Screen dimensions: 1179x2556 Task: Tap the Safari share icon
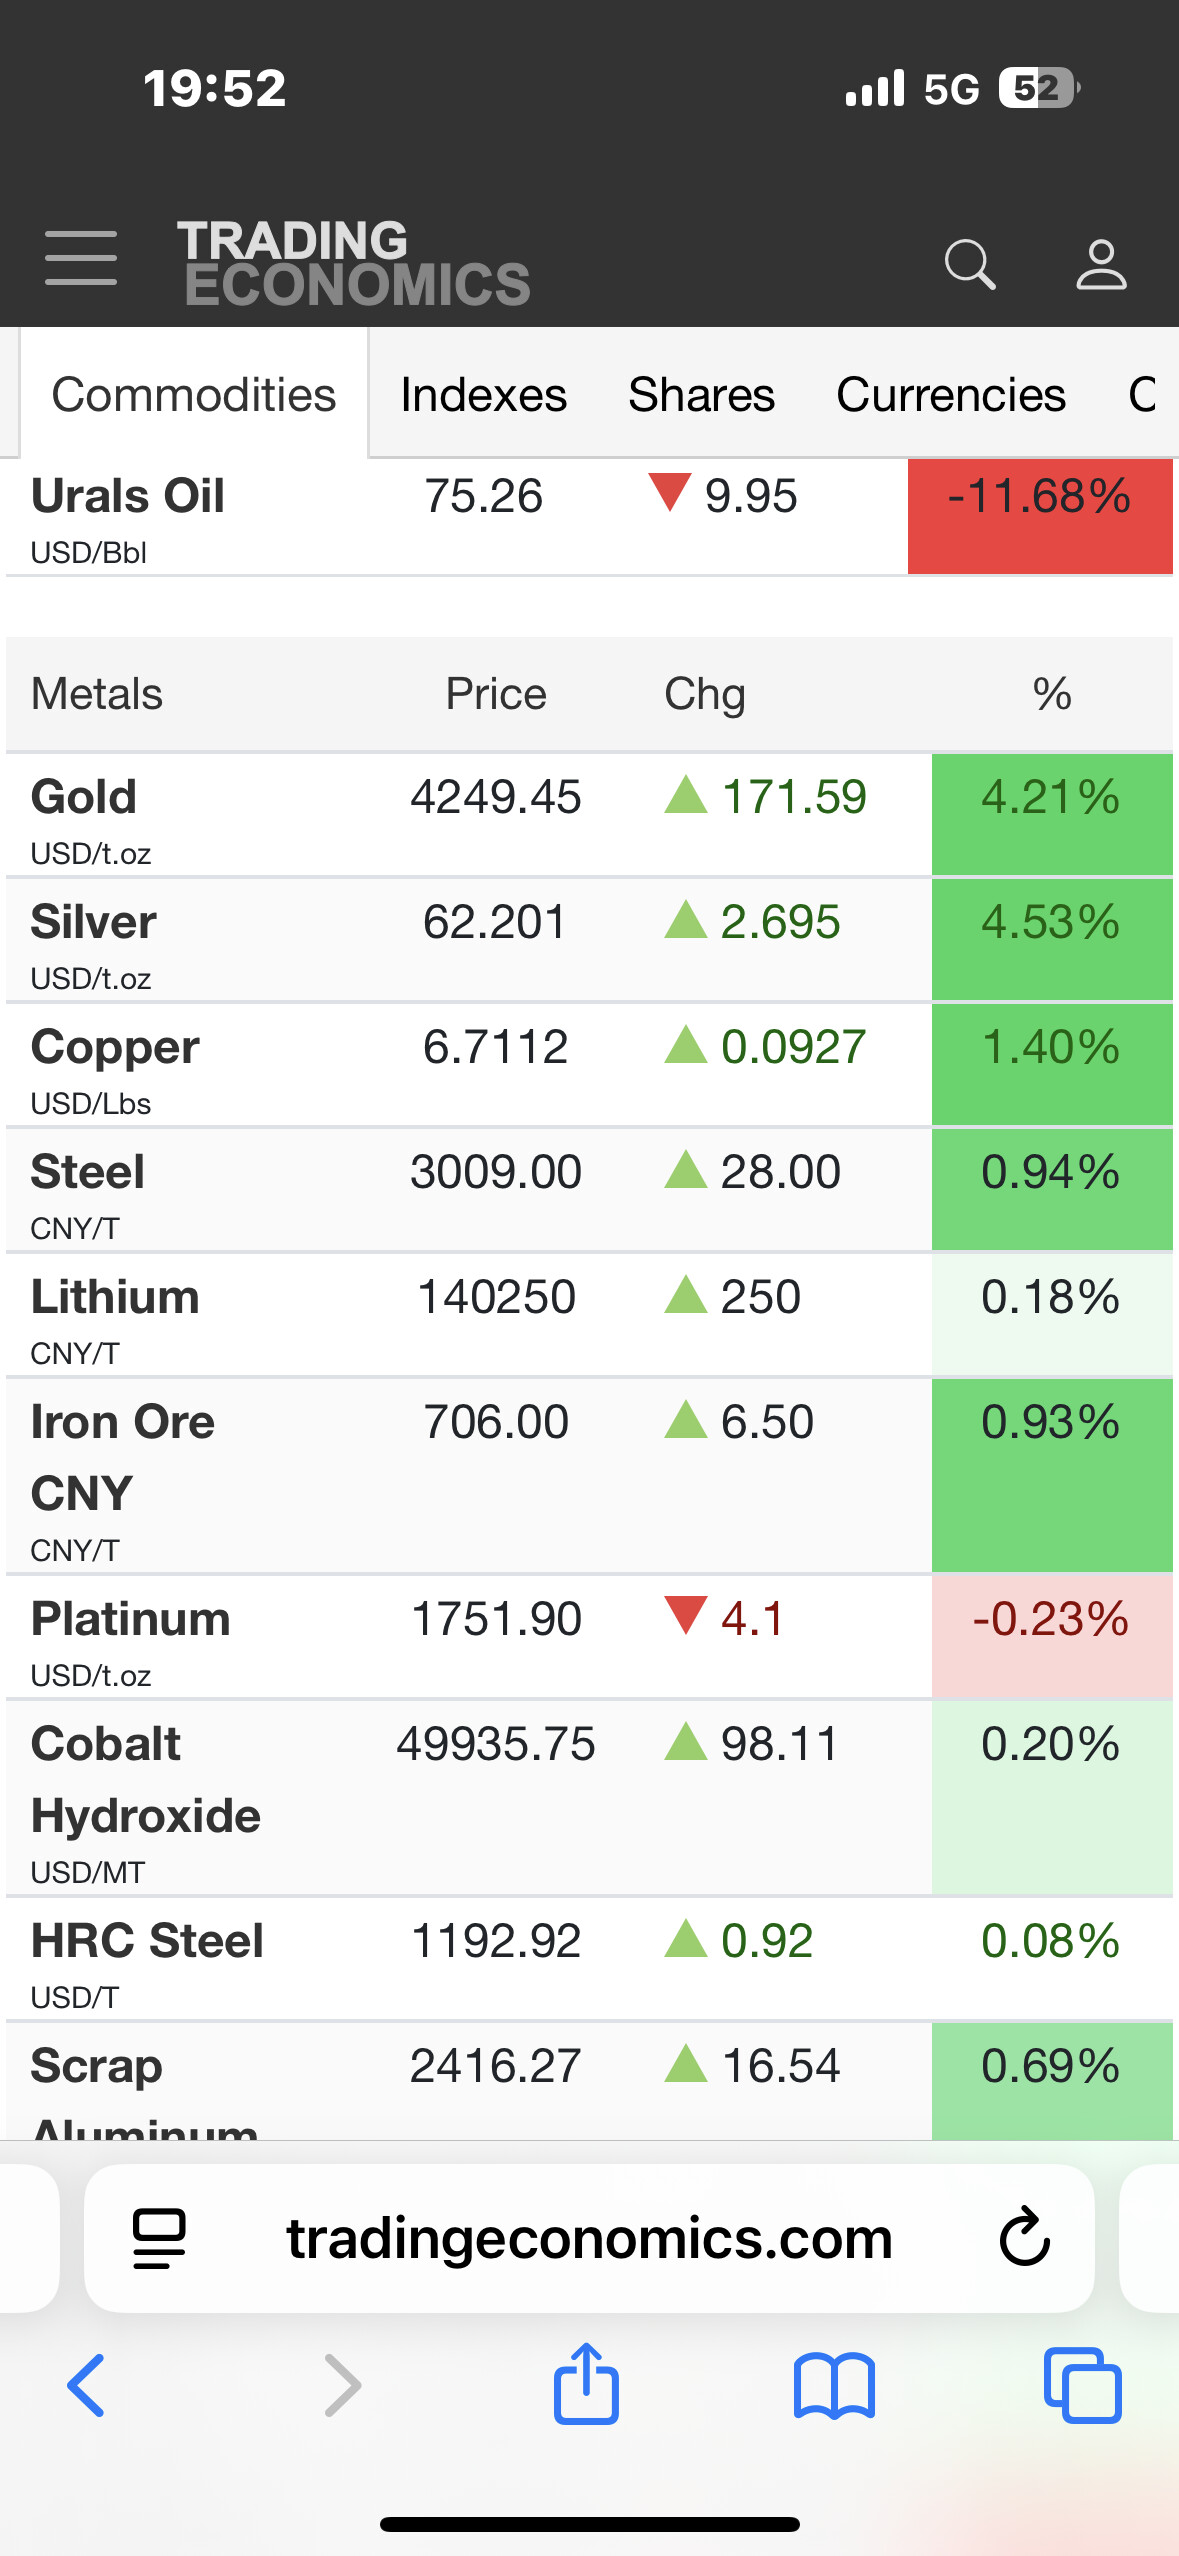pyautogui.click(x=586, y=2383)
